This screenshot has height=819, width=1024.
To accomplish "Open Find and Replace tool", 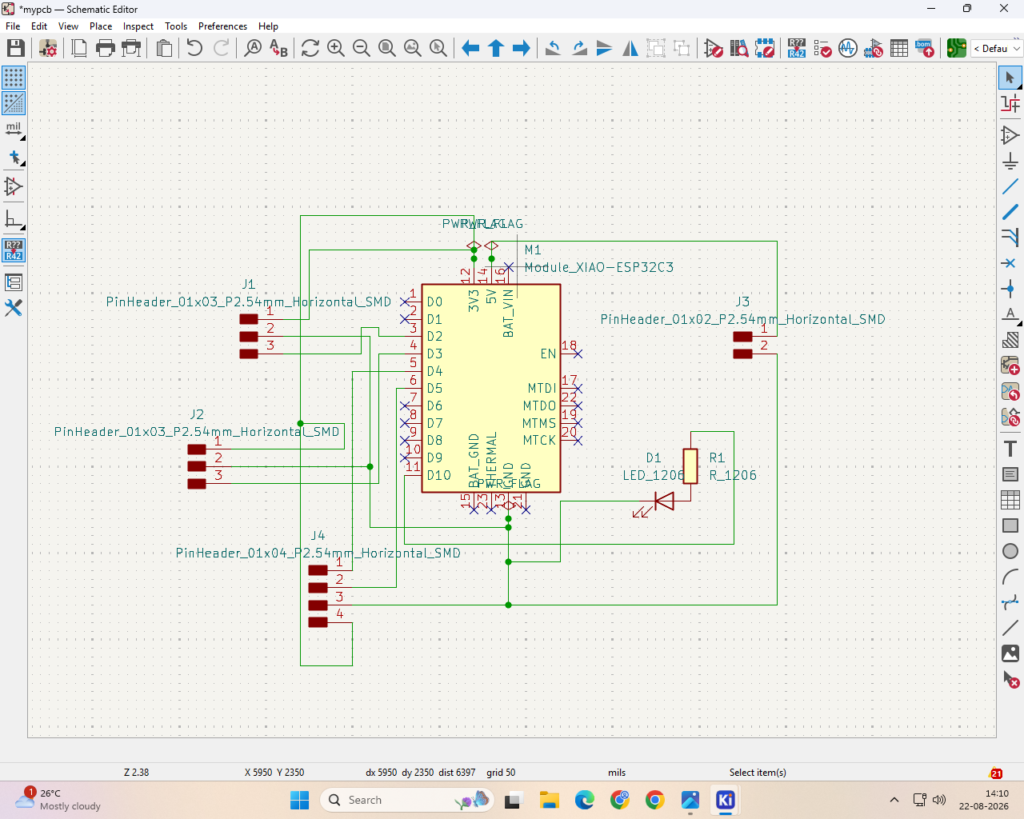I will 279,48.
